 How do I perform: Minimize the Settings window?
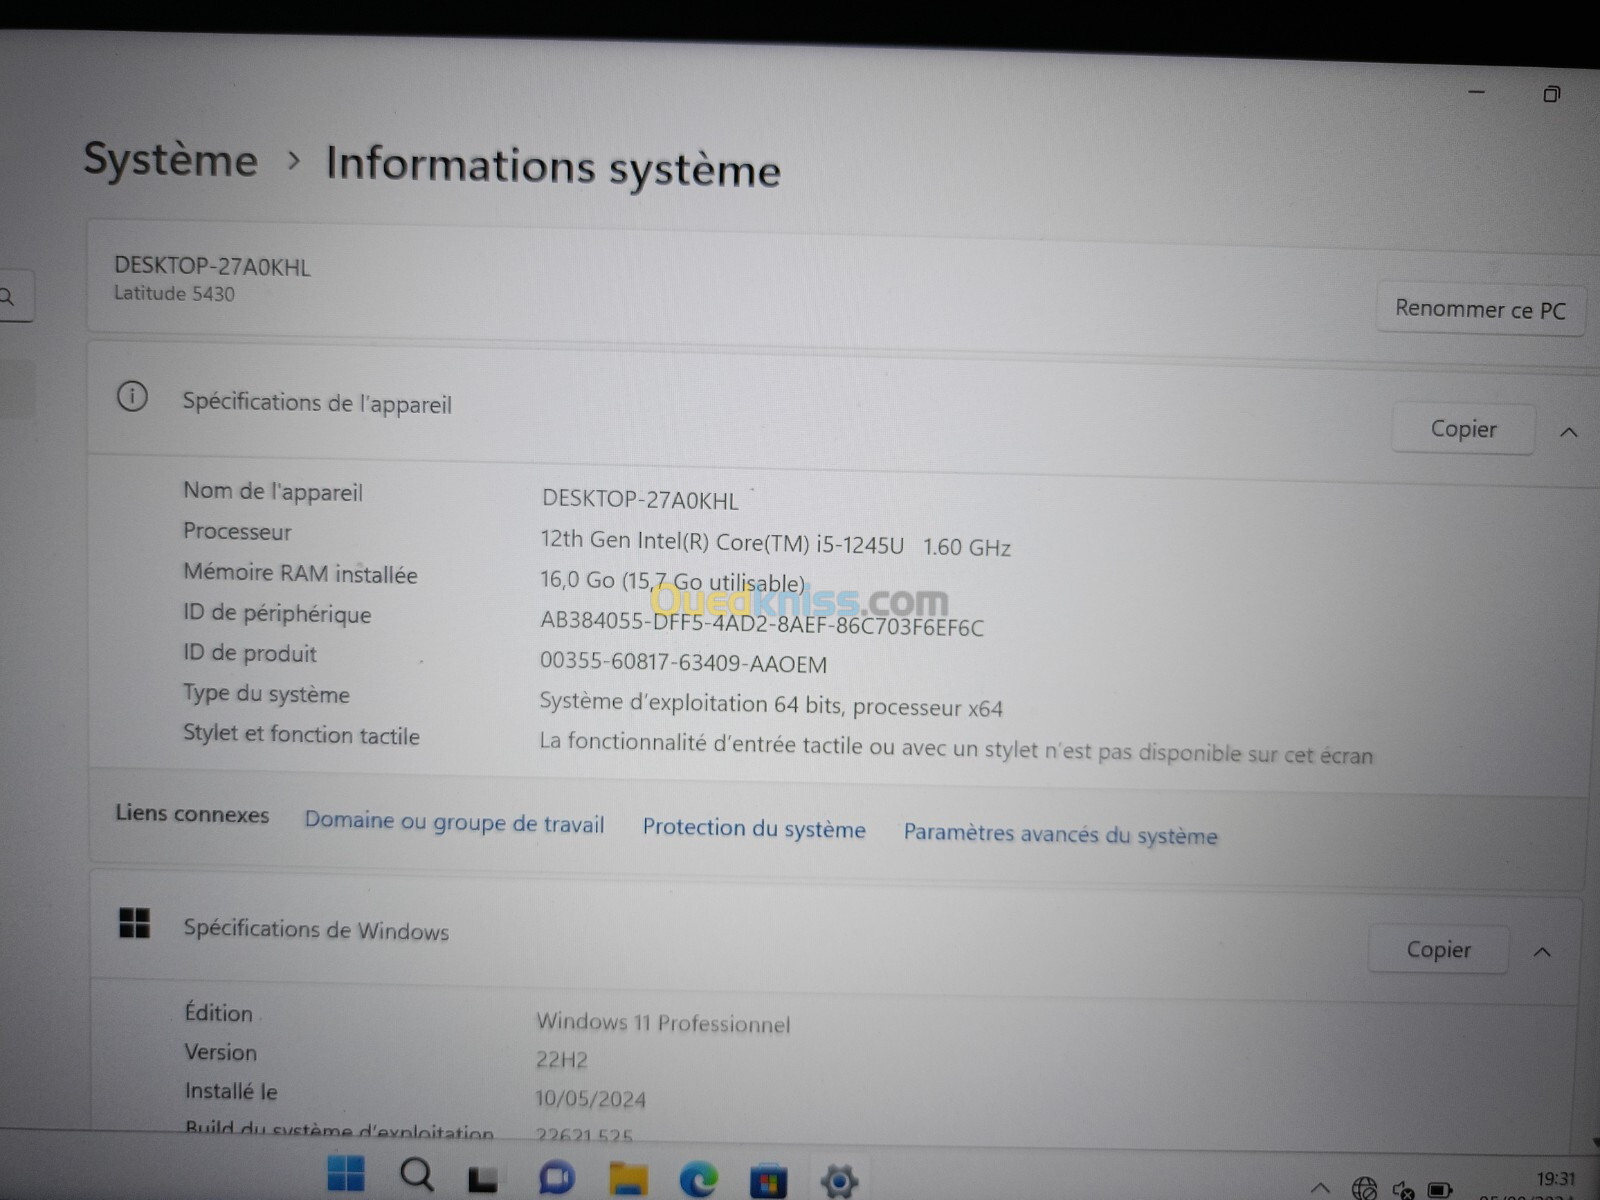point(1476,91)
